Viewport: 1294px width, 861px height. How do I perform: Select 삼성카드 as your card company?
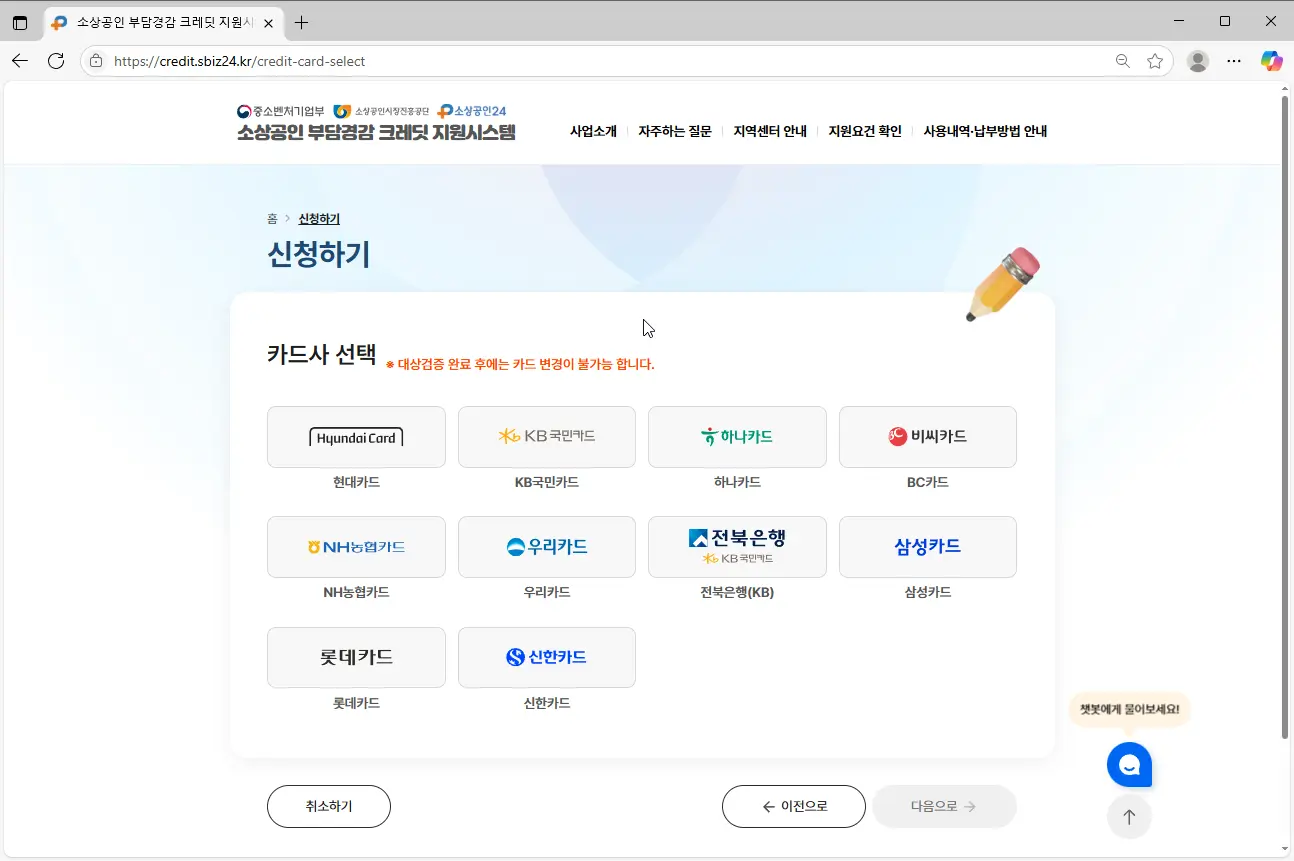coord(928,547)
